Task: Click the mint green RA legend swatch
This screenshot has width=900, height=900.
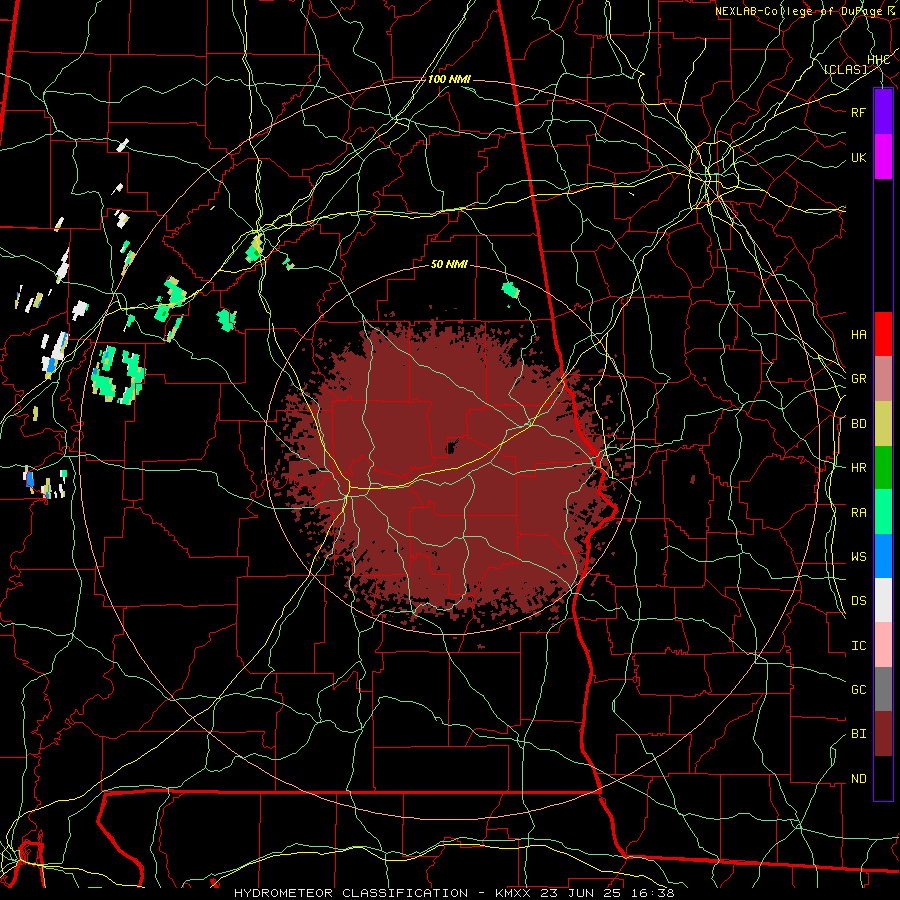Action: (x=883, y=512)
